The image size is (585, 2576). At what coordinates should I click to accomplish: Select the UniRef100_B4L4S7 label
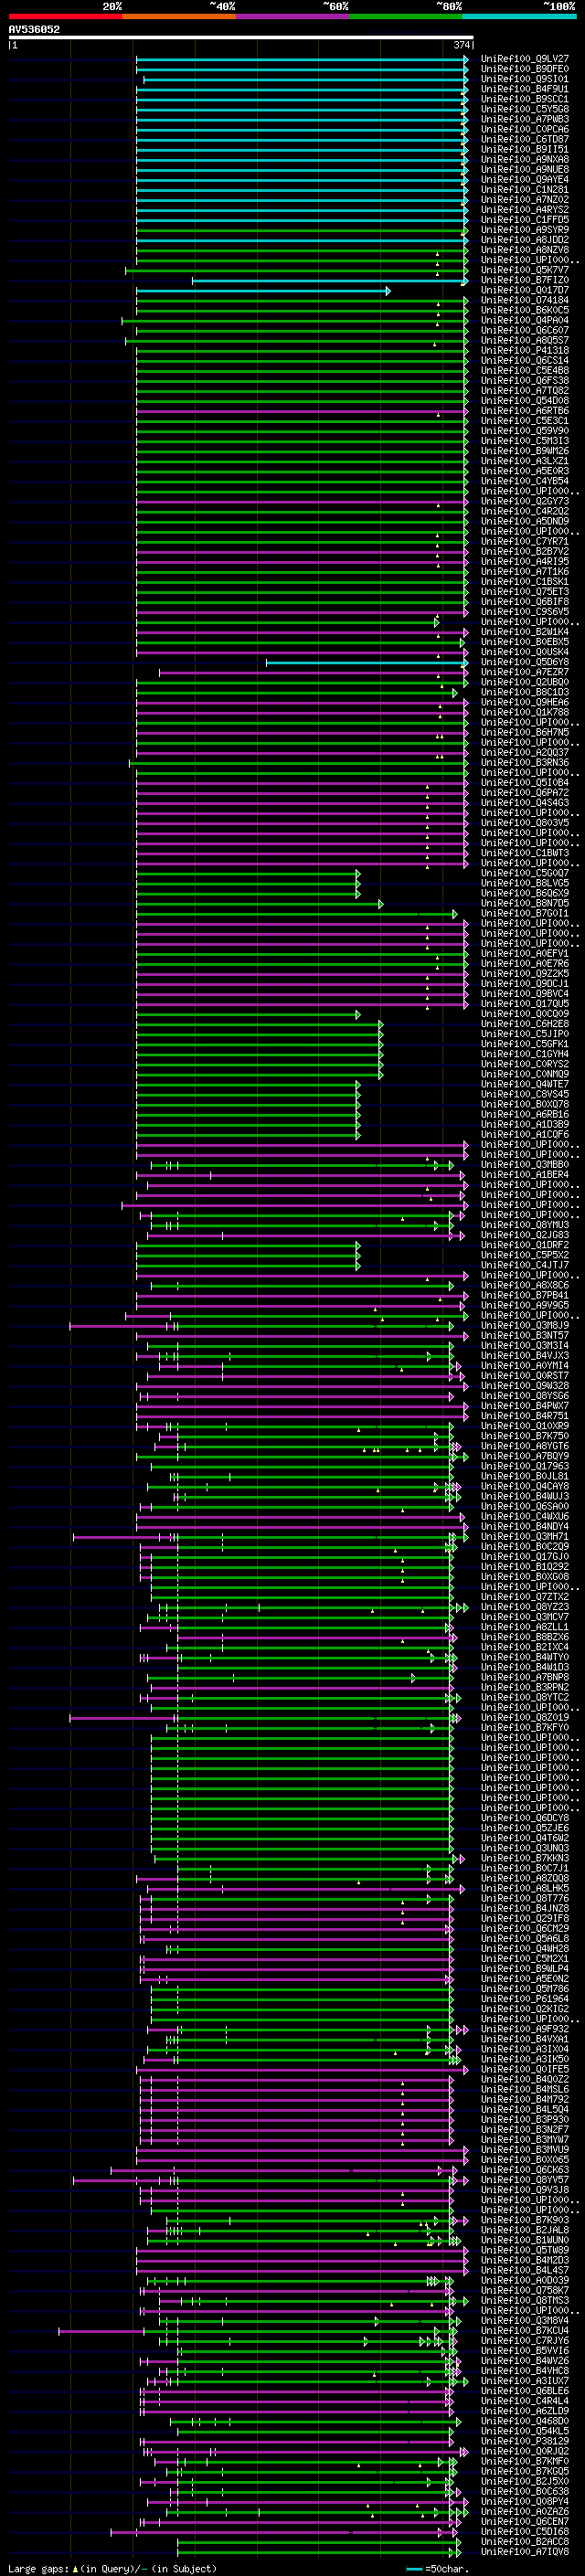(x=525, y=2270)
